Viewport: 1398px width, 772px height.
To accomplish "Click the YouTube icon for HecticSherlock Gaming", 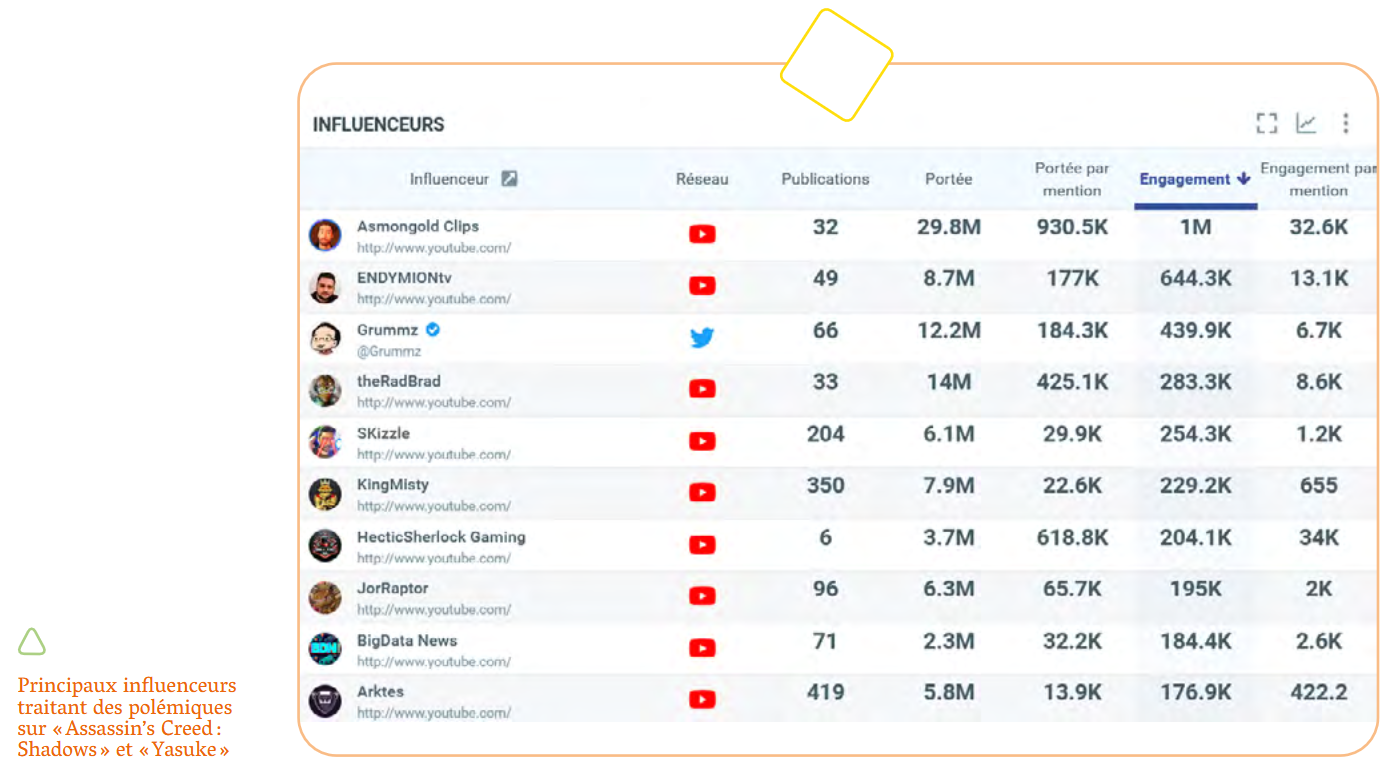I will click(x=702, y=545).
